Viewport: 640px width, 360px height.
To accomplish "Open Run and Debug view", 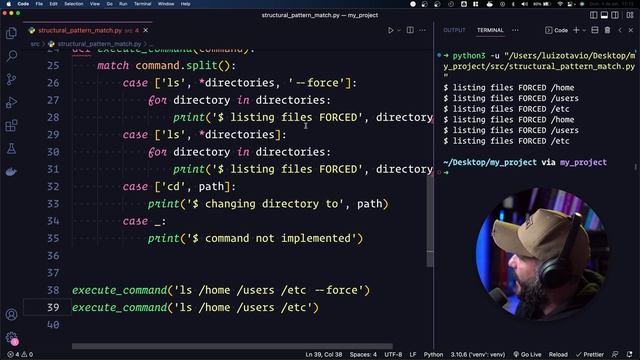I will point(11,102).
